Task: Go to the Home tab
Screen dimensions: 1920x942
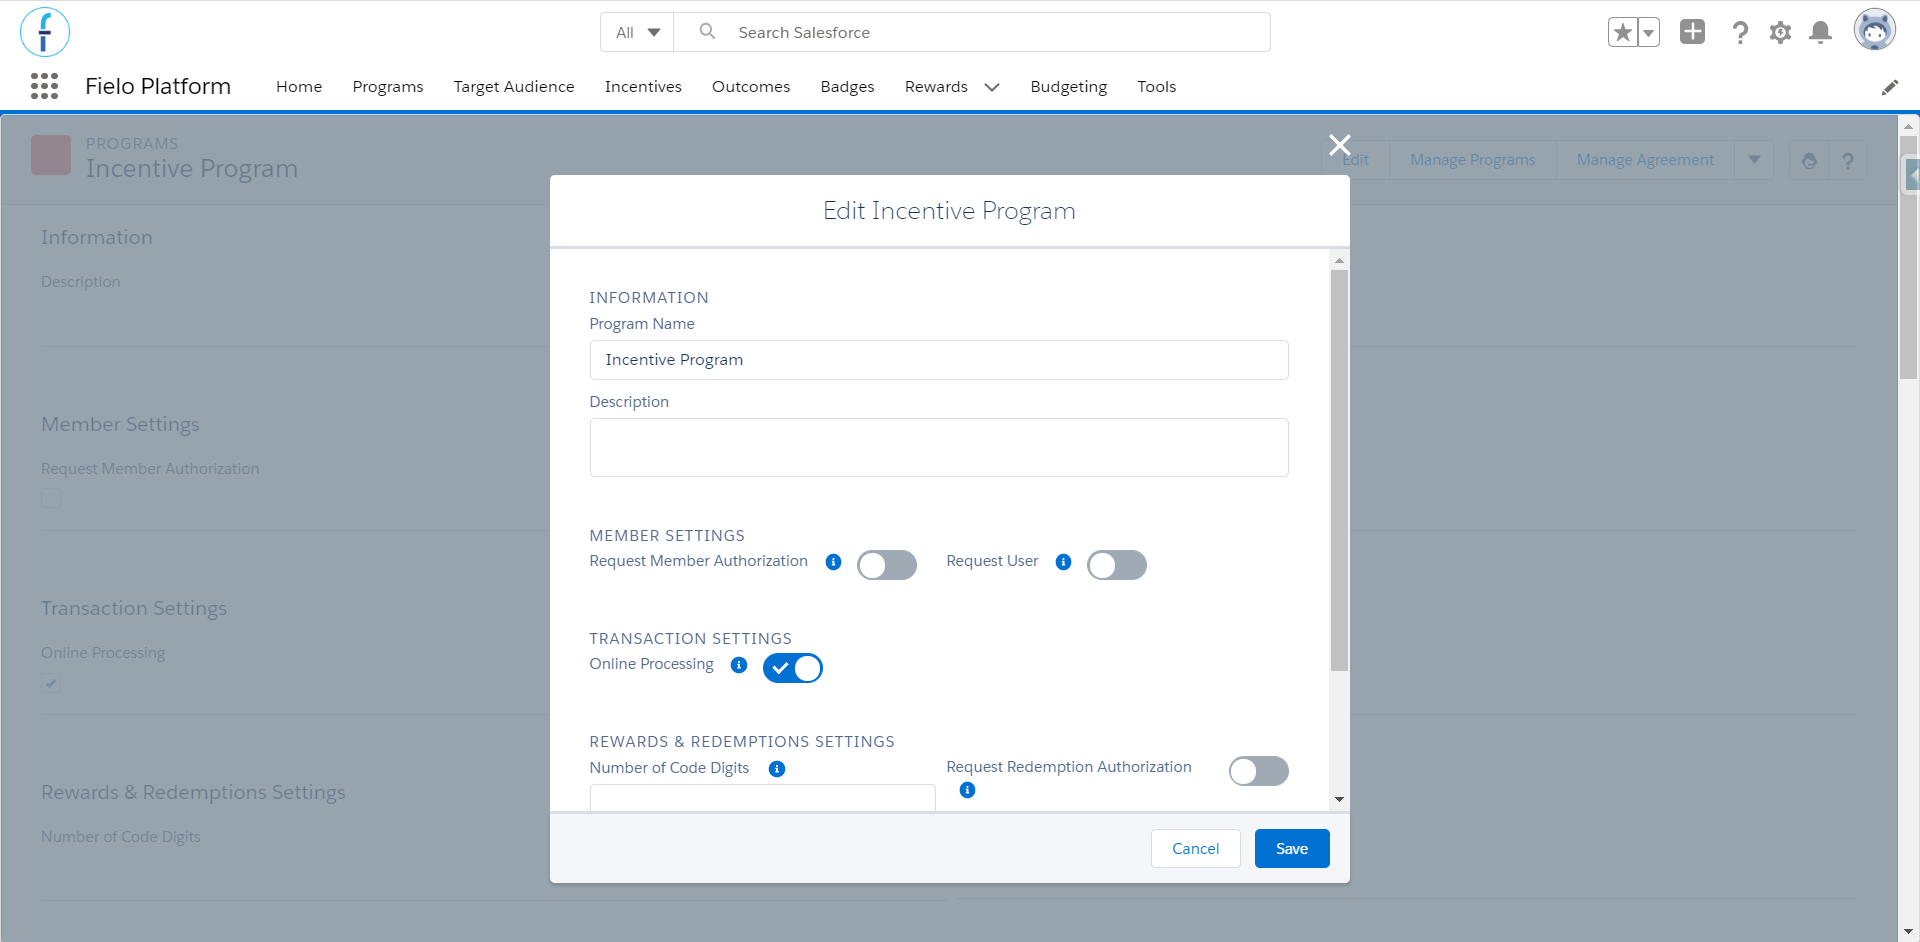Action: click(x=299, y=87)
